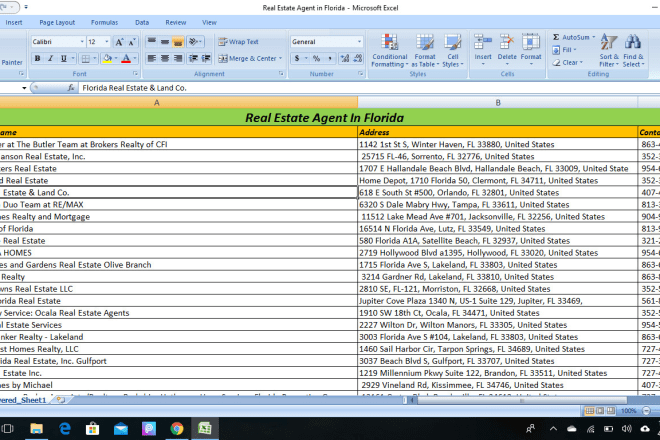
Task: Click Insert Function fx icon
Action: point(71,88)
